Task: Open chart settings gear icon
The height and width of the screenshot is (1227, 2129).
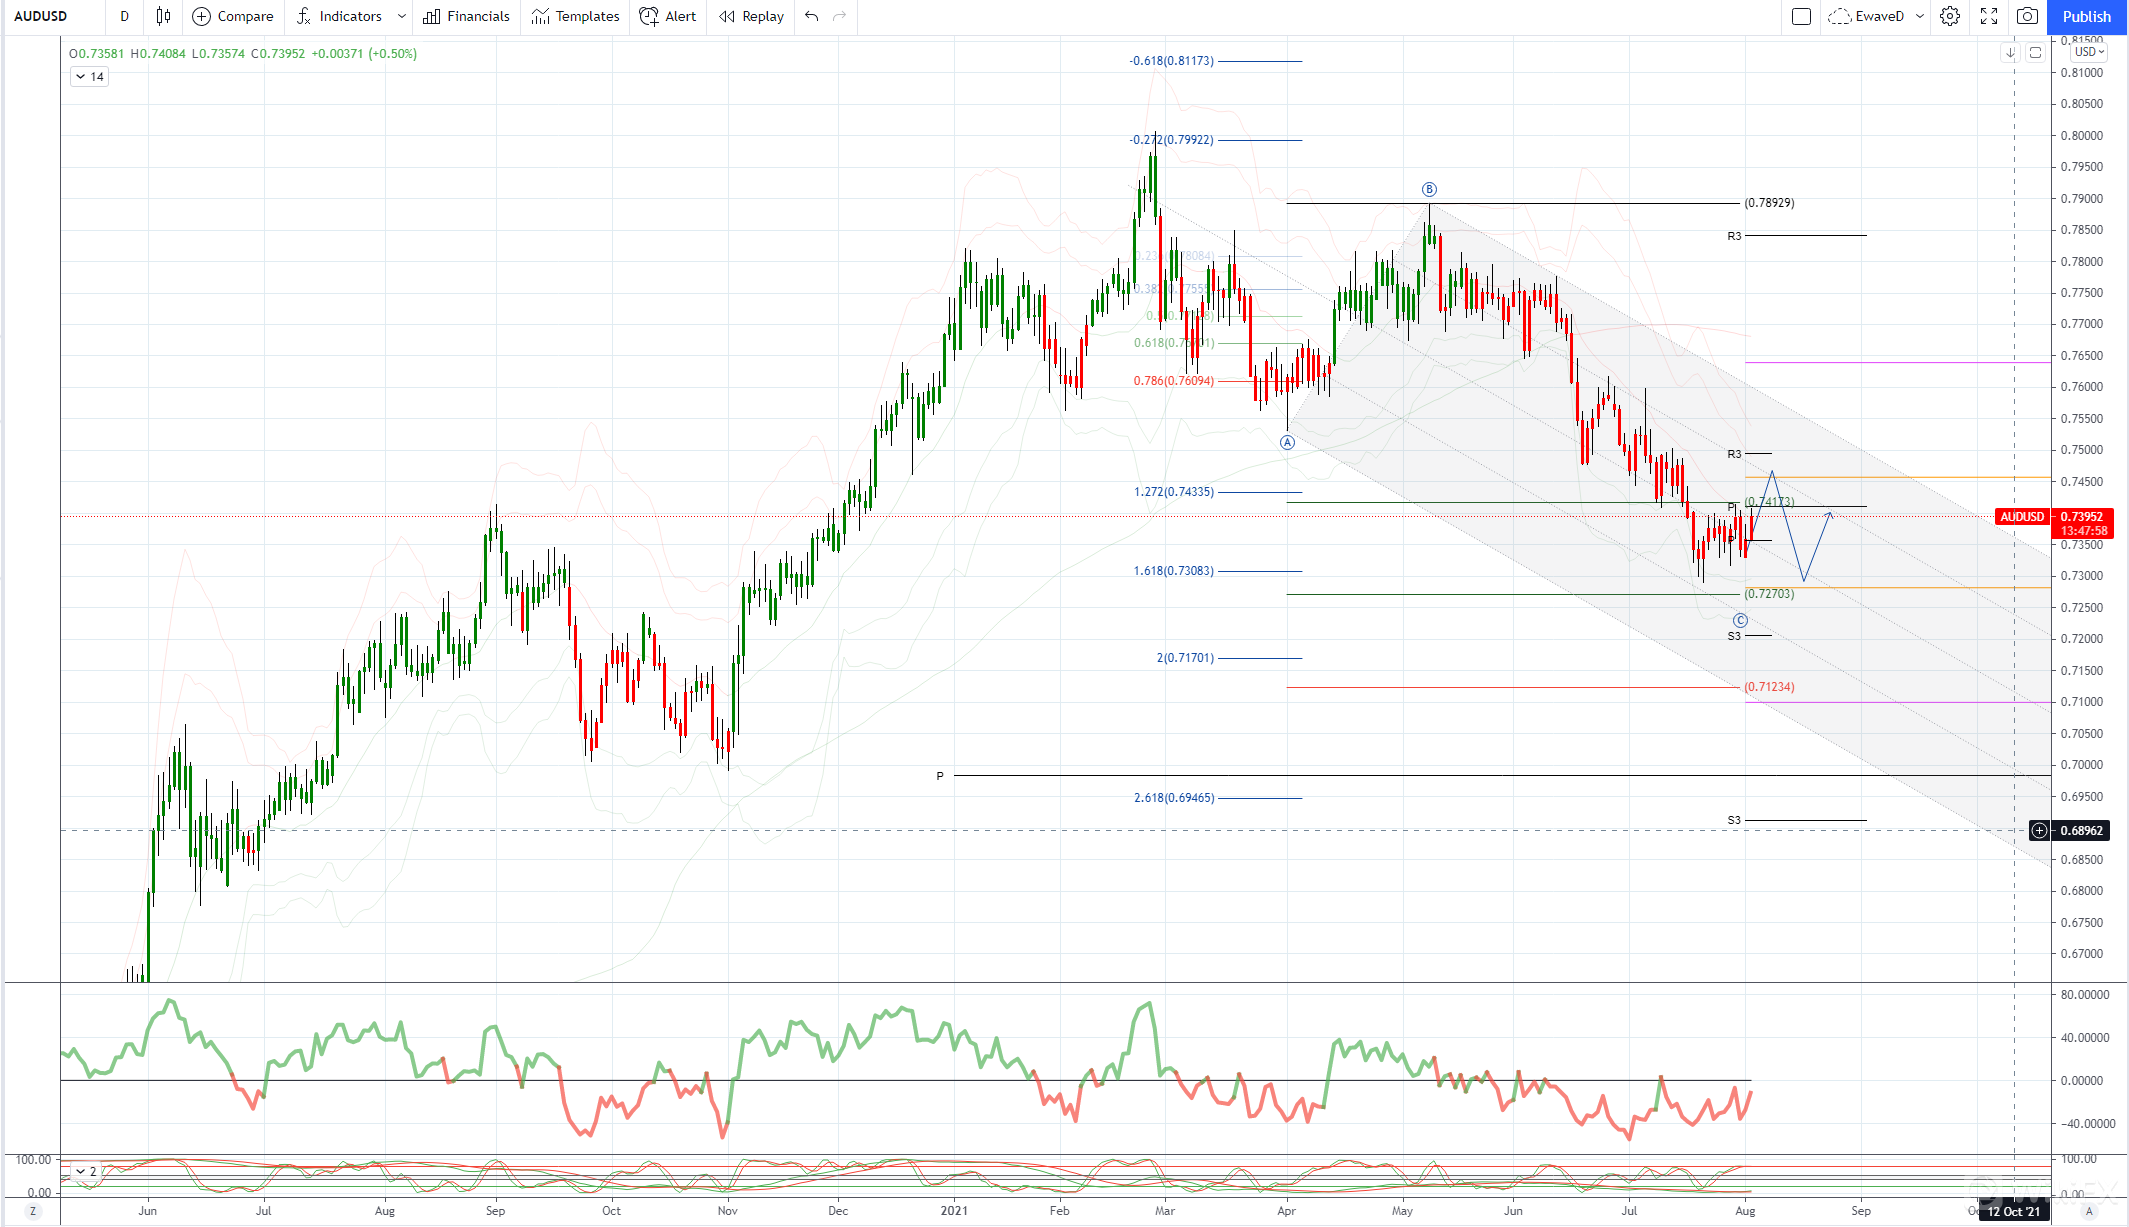Action: [1949, 16]
